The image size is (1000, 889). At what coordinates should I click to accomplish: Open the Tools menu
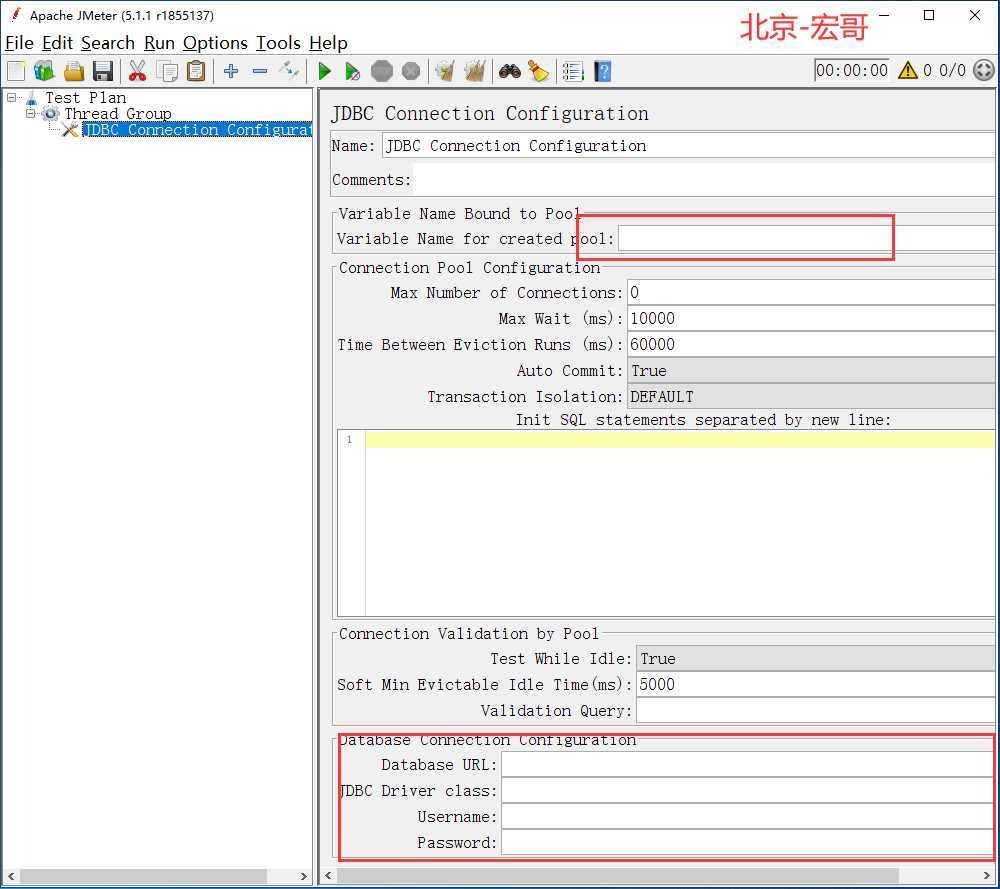(x=278, y=43)
